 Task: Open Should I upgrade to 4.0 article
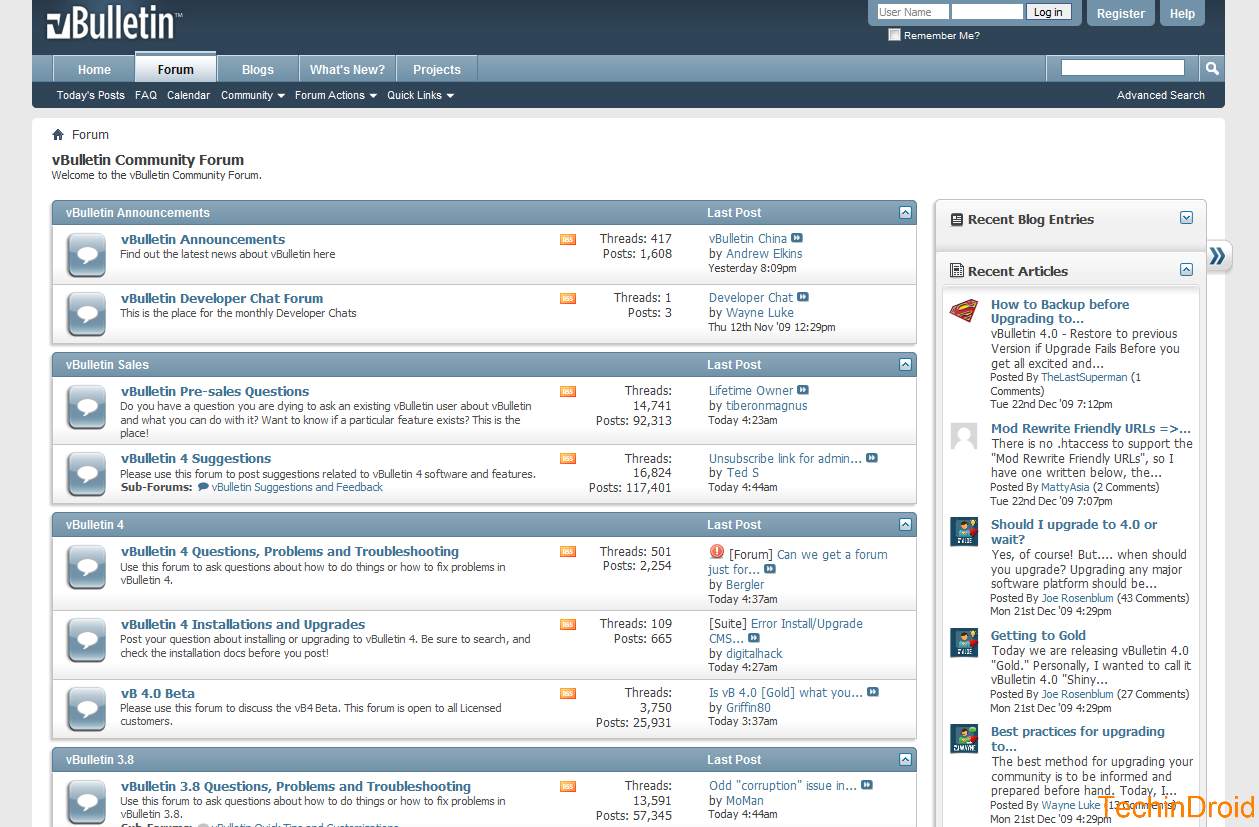[x=1074, y=531]
